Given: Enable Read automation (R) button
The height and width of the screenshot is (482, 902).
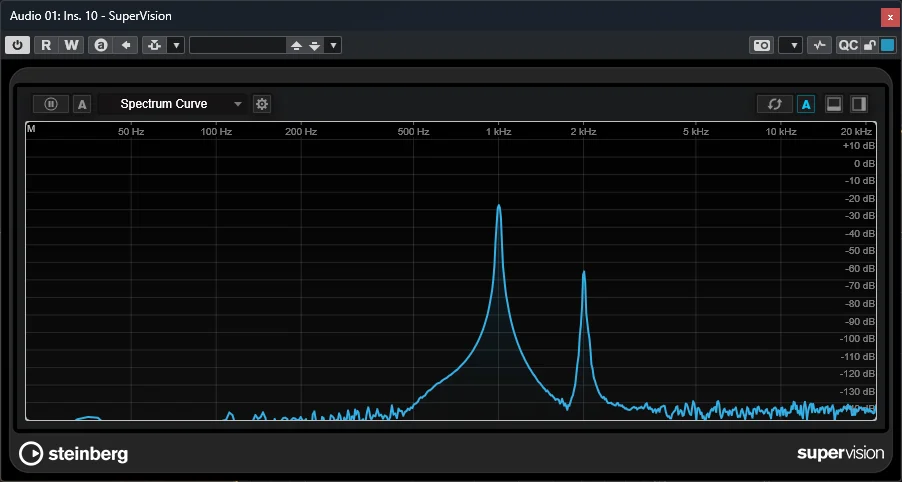Looking at the screenshot, I should [x=46, y=45].
